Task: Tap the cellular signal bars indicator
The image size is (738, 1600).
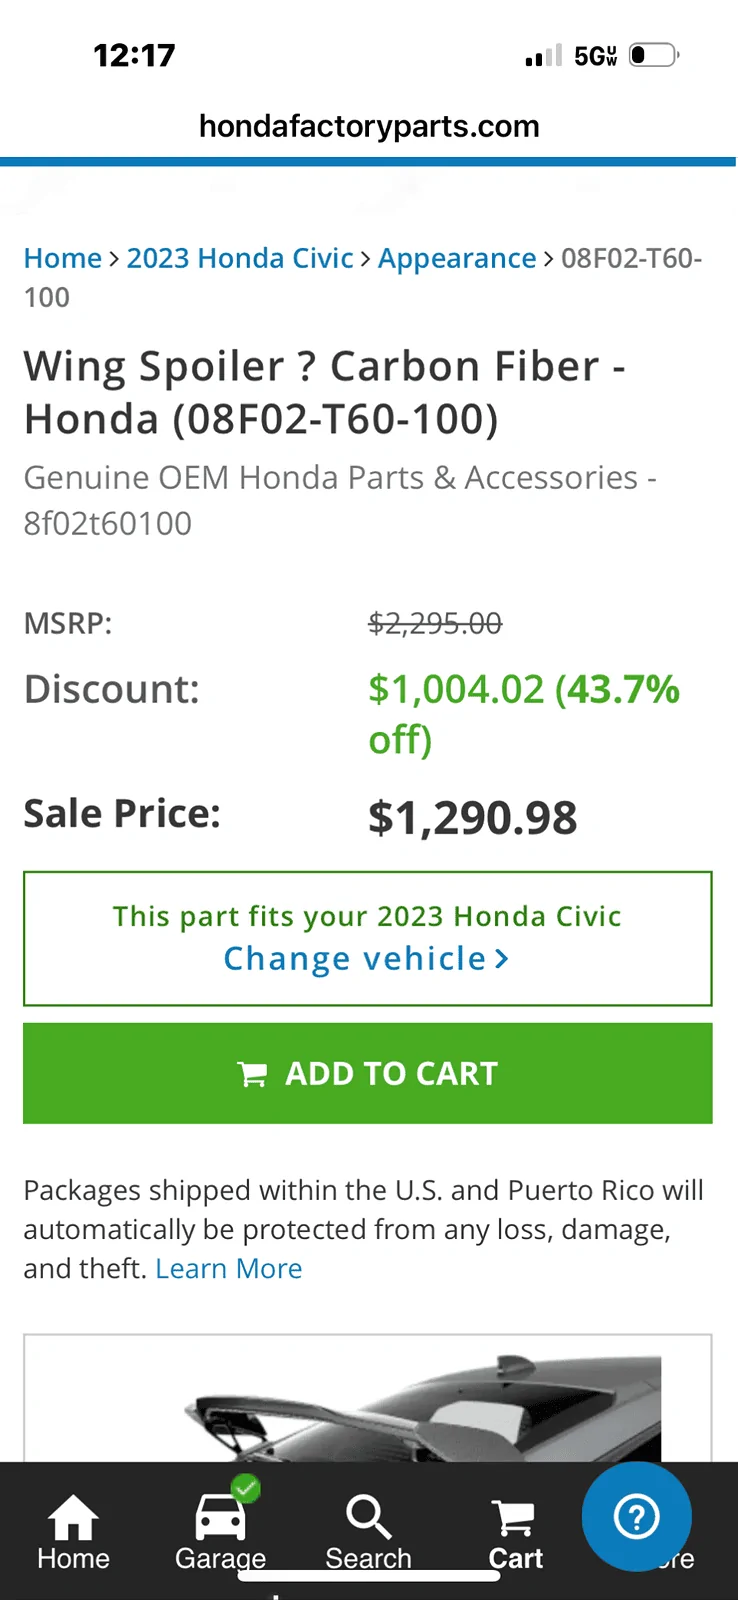Action: click(x=543, y=56)
